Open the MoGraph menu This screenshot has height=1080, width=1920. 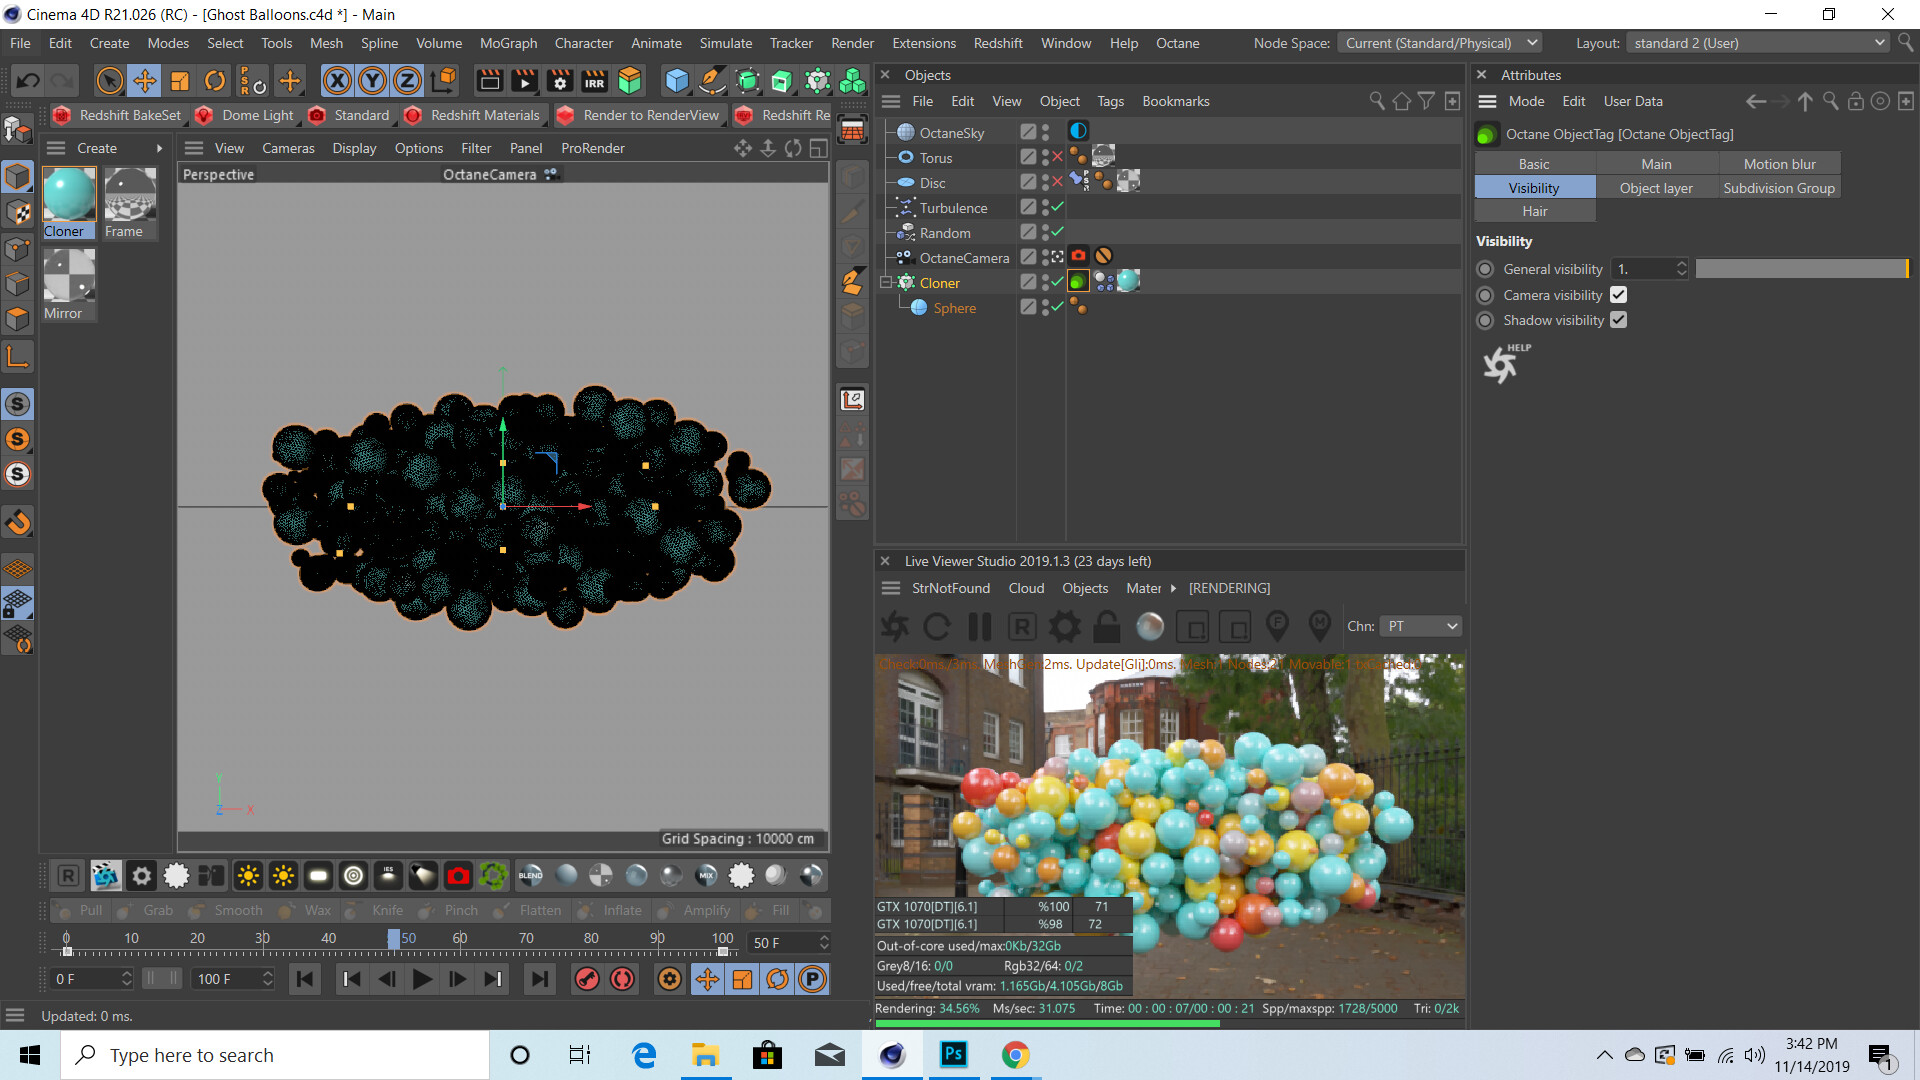[508, 43]
